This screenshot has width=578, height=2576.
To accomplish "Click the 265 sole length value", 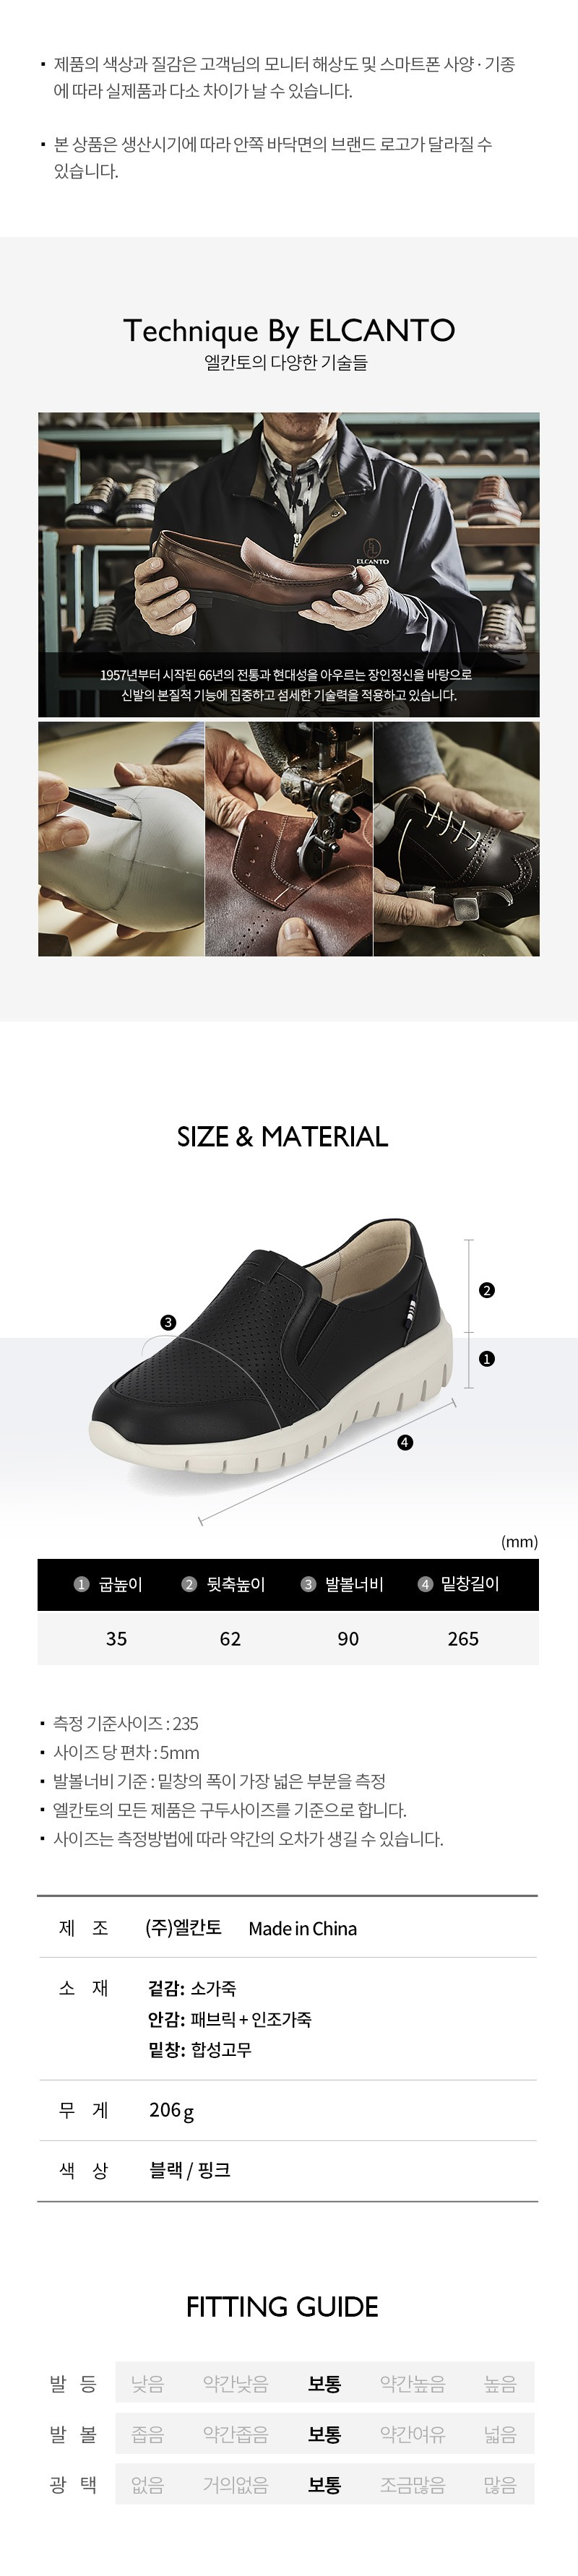I will point(463,1638).
